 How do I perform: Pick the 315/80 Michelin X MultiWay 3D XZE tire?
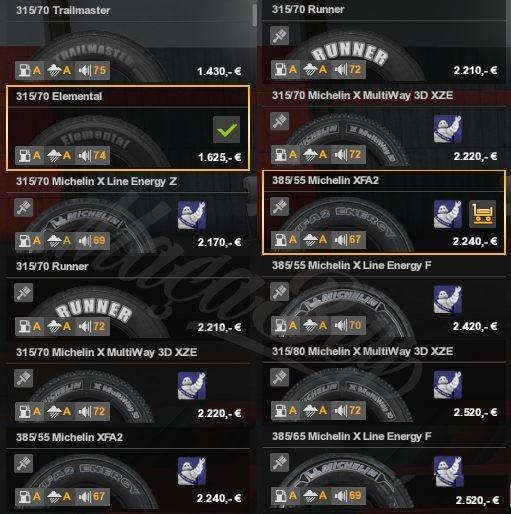(x=384, y=384)
